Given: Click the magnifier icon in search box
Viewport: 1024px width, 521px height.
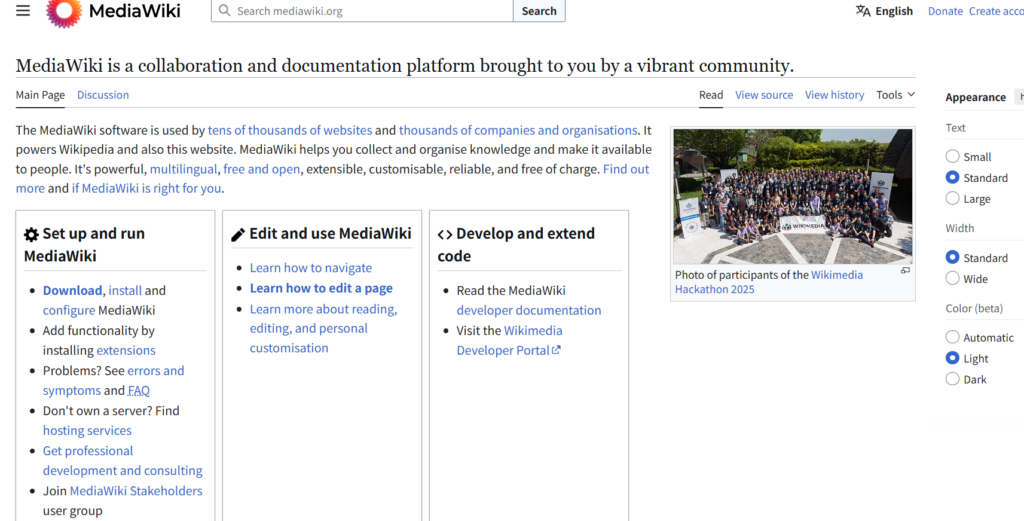Looking at the screenshot, I should click(224, 11).
